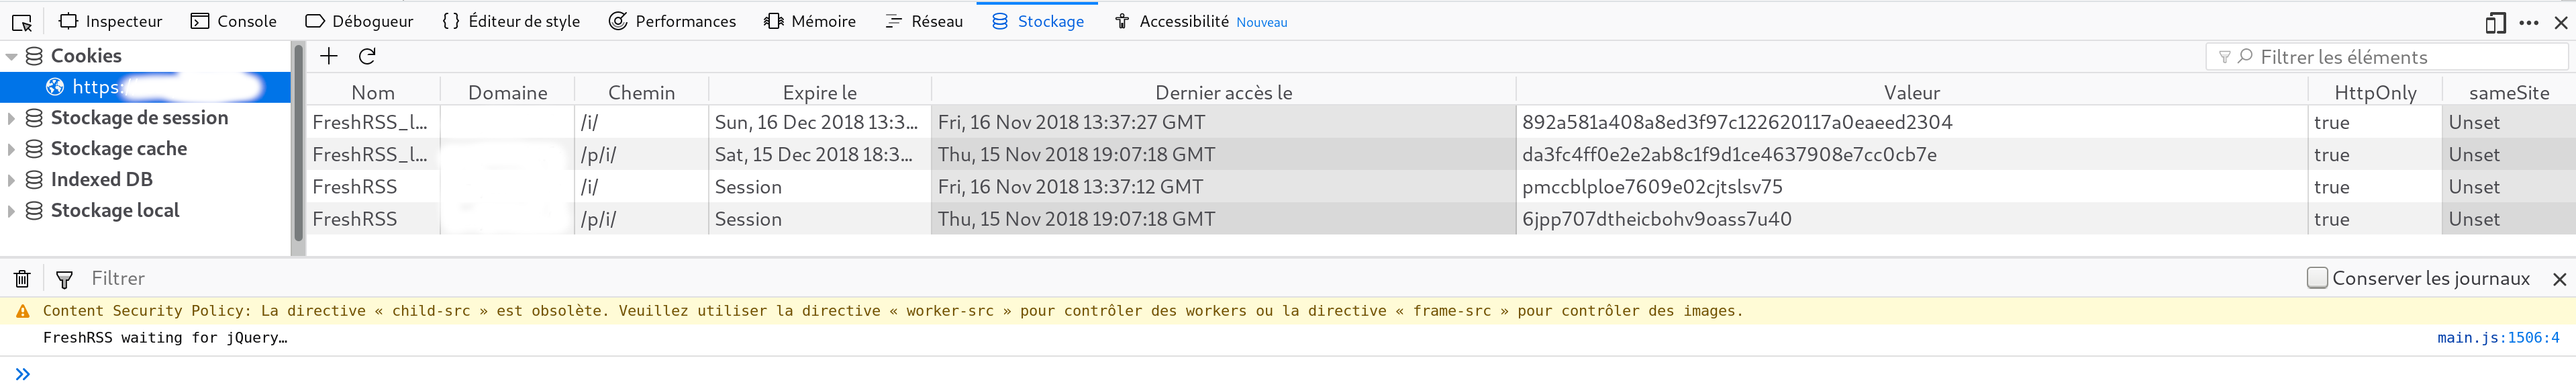Expand the Stockage local node
The image size is (2576, 391).
pos(12,211)
